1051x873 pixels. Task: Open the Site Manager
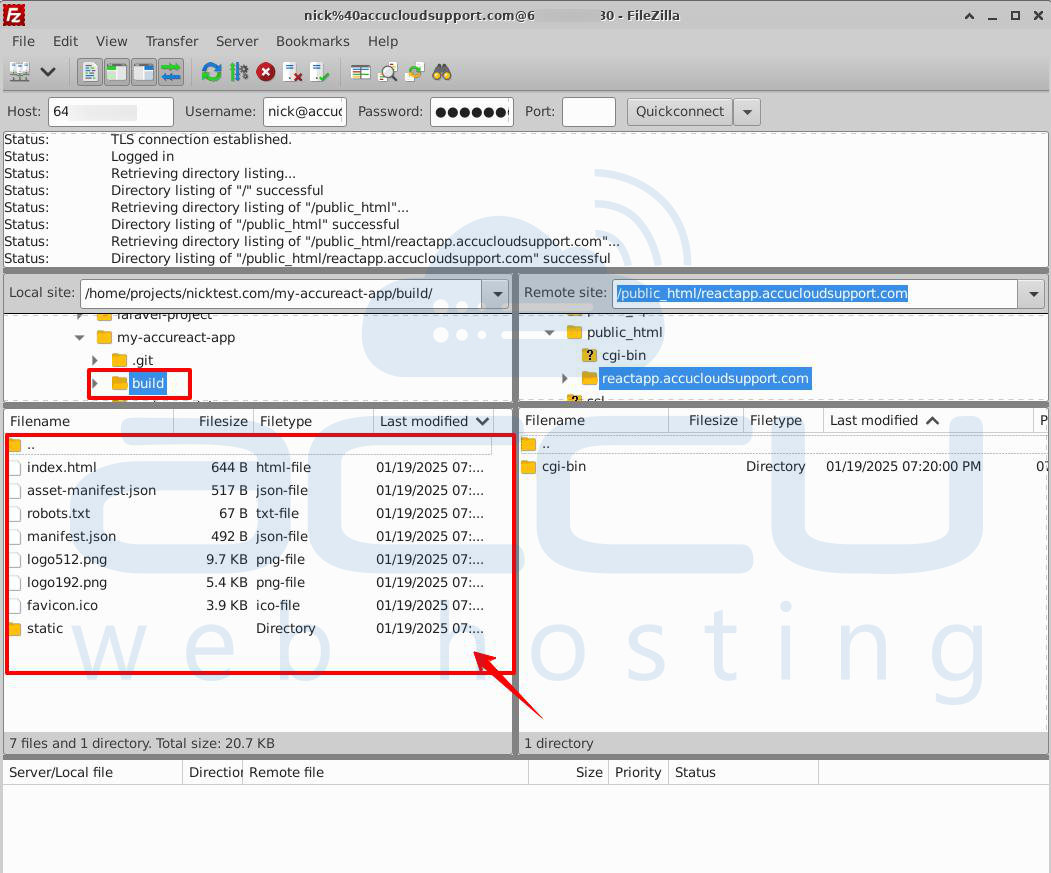(x=19, y=72)
